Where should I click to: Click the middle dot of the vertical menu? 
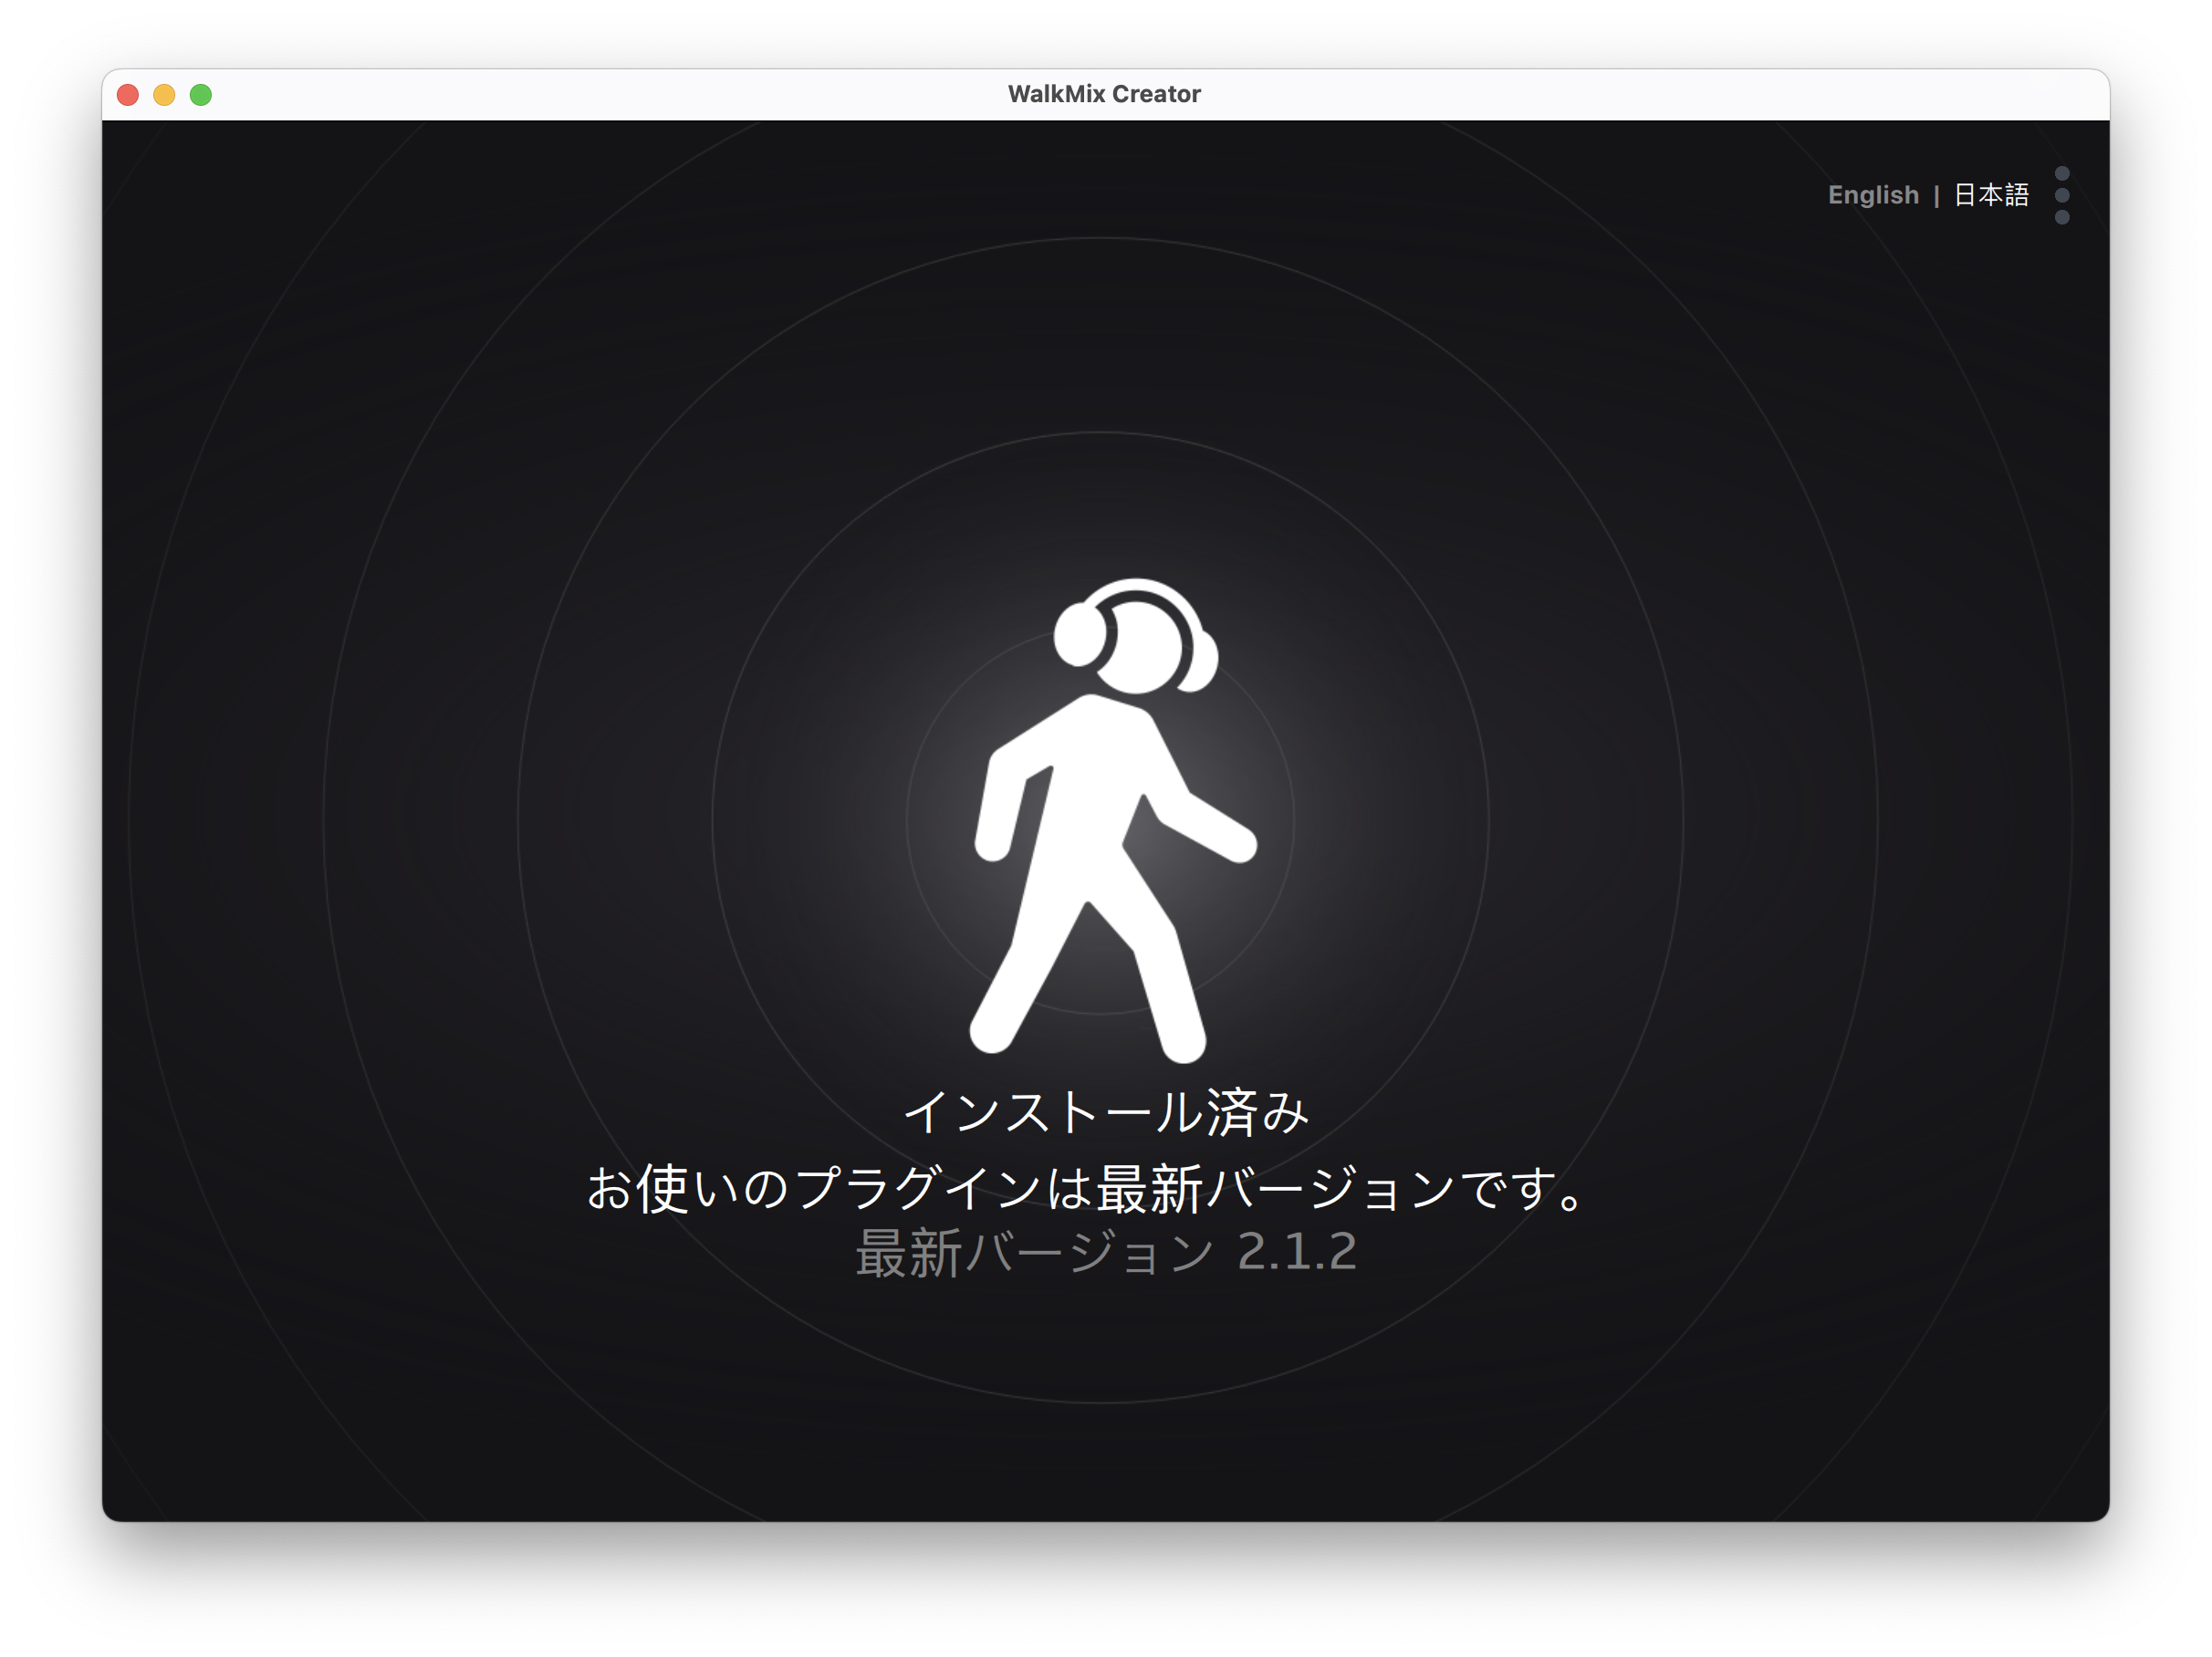[x=2061, y=195]
